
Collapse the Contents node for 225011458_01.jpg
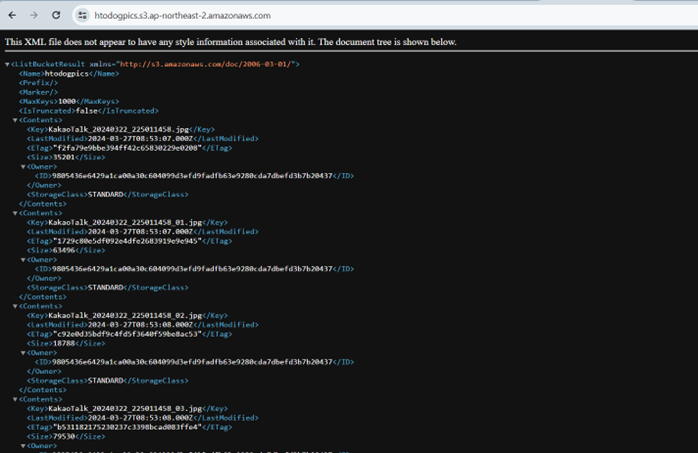[15, 214]
